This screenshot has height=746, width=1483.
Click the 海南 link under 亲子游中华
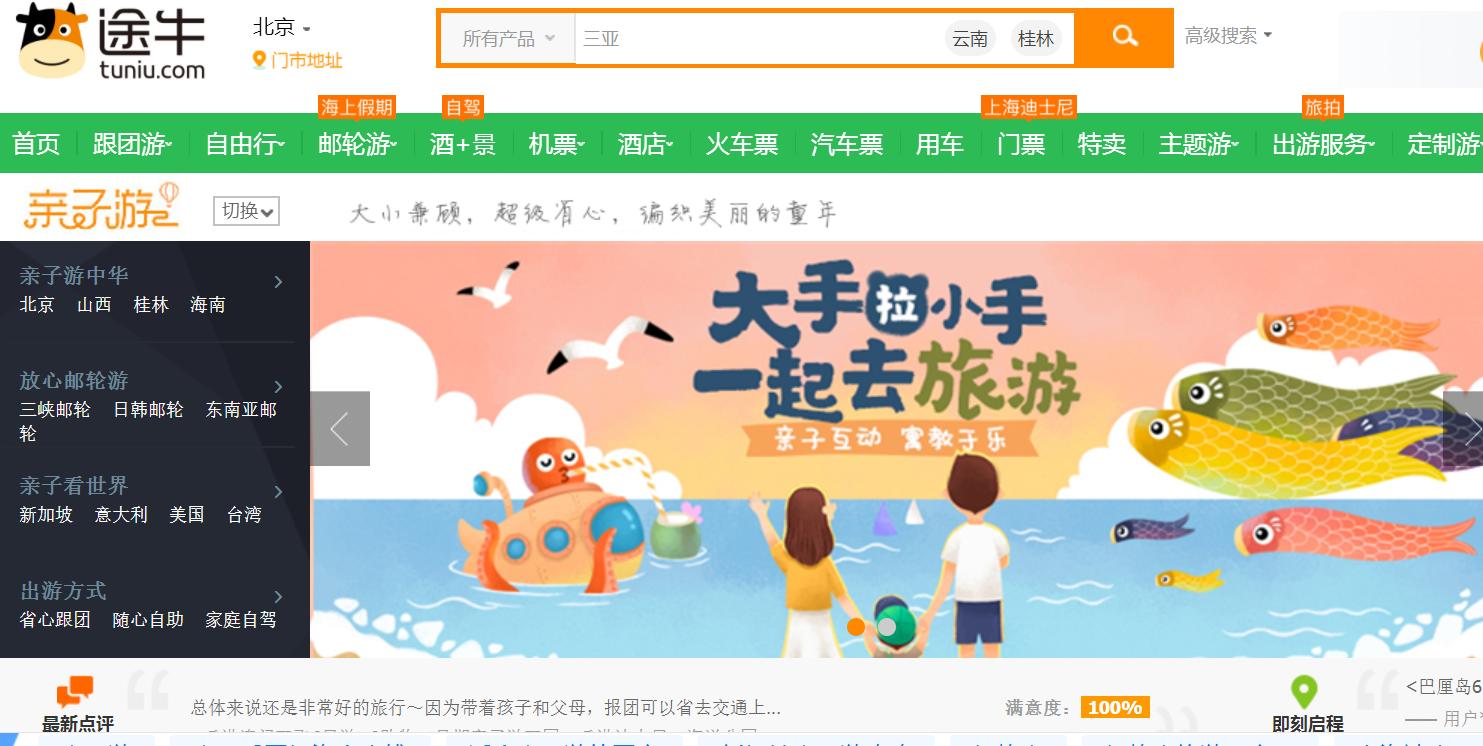coord(208,305)
